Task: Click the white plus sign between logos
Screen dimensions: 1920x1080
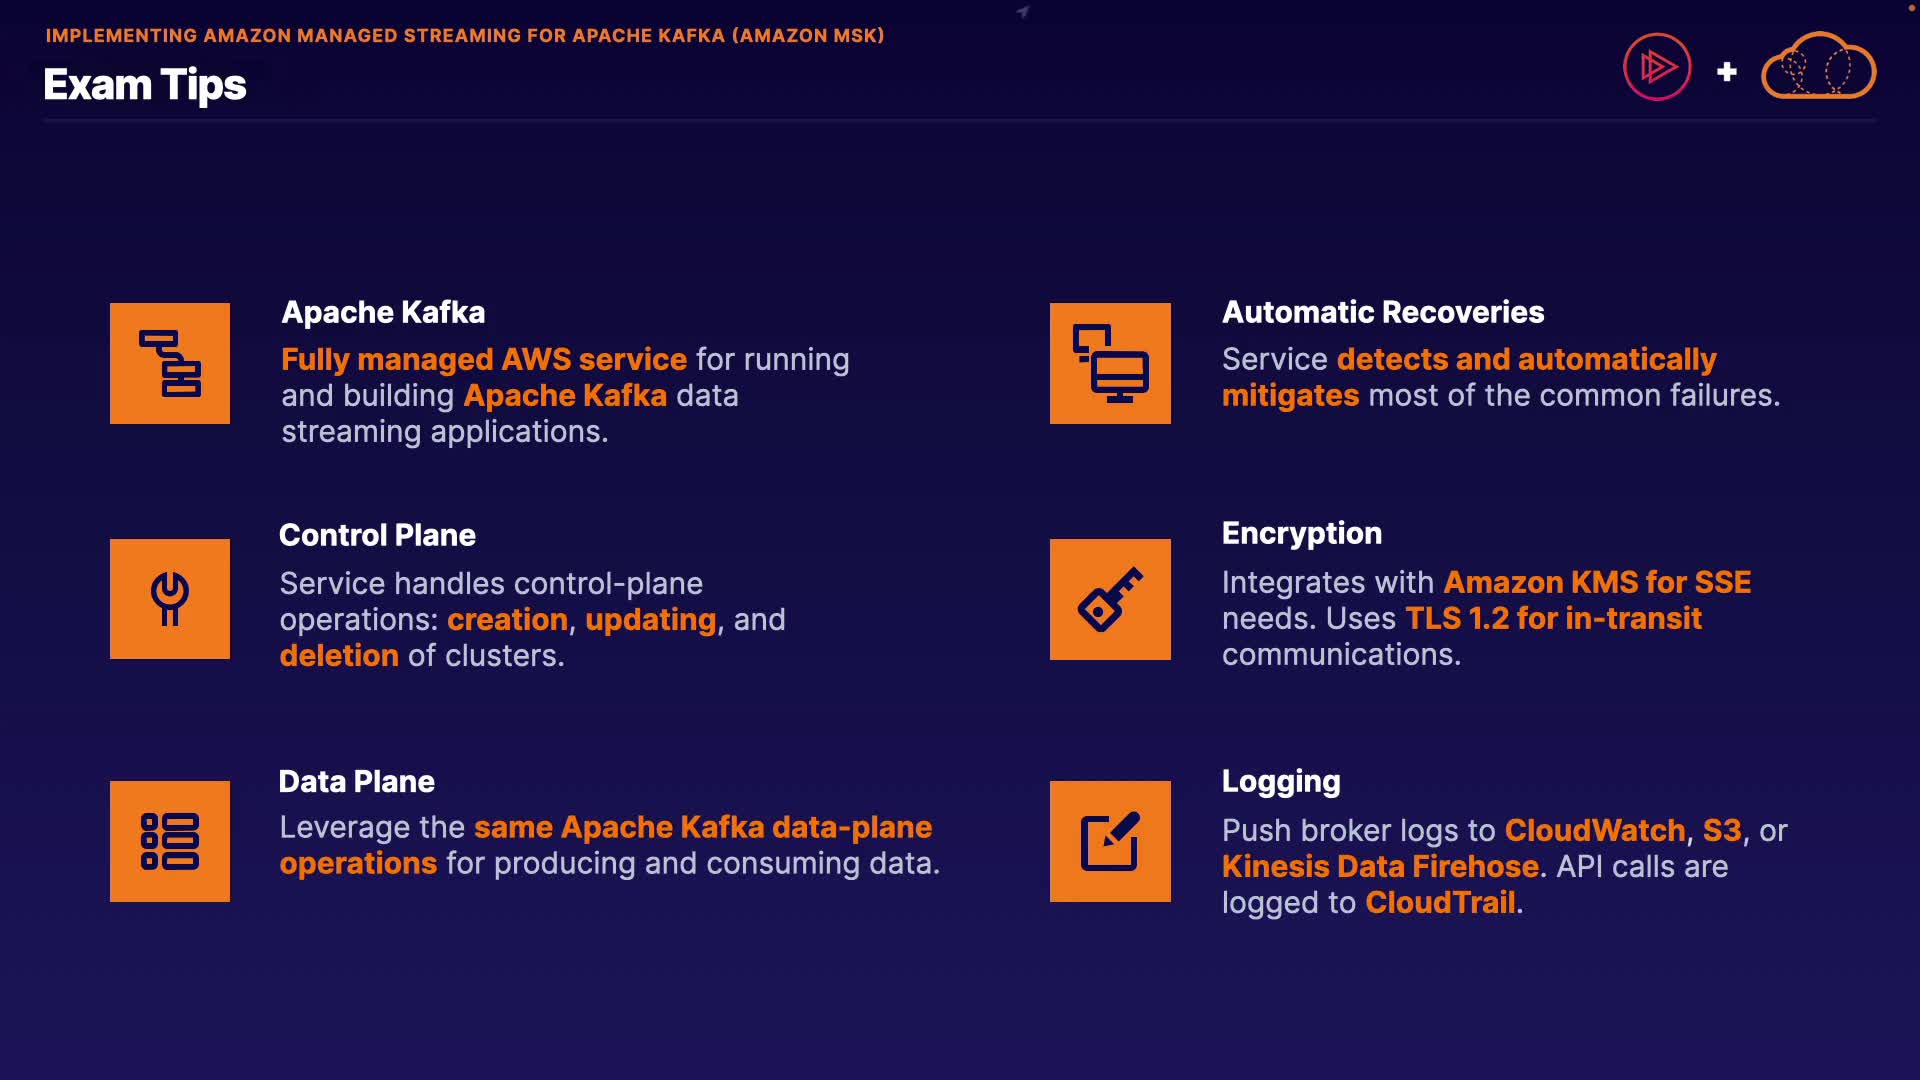Action: (1727, 72)
